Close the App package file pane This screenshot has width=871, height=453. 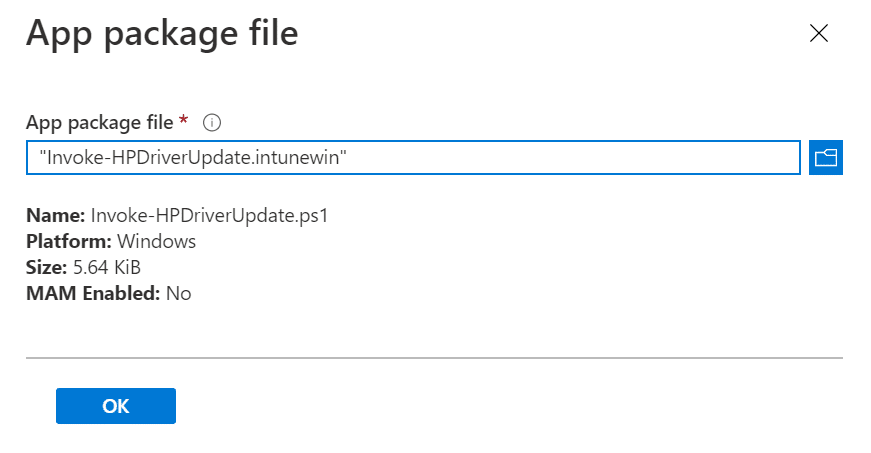(x=819, y=33)
